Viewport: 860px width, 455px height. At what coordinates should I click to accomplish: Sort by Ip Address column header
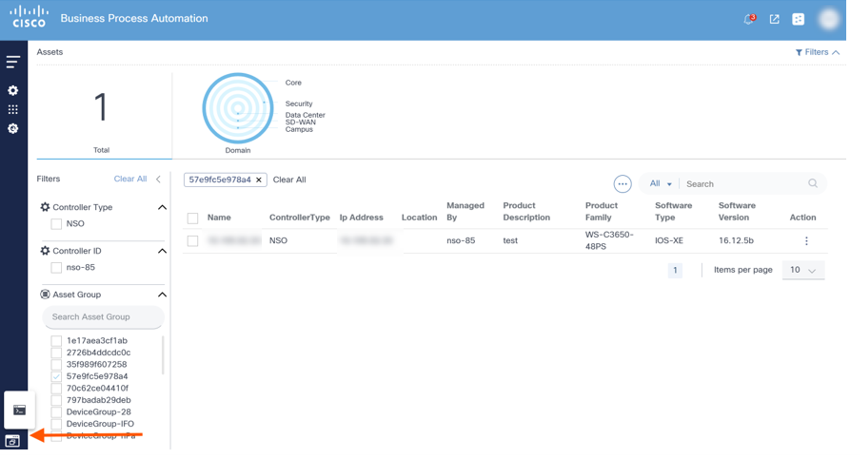coord(361,218)
